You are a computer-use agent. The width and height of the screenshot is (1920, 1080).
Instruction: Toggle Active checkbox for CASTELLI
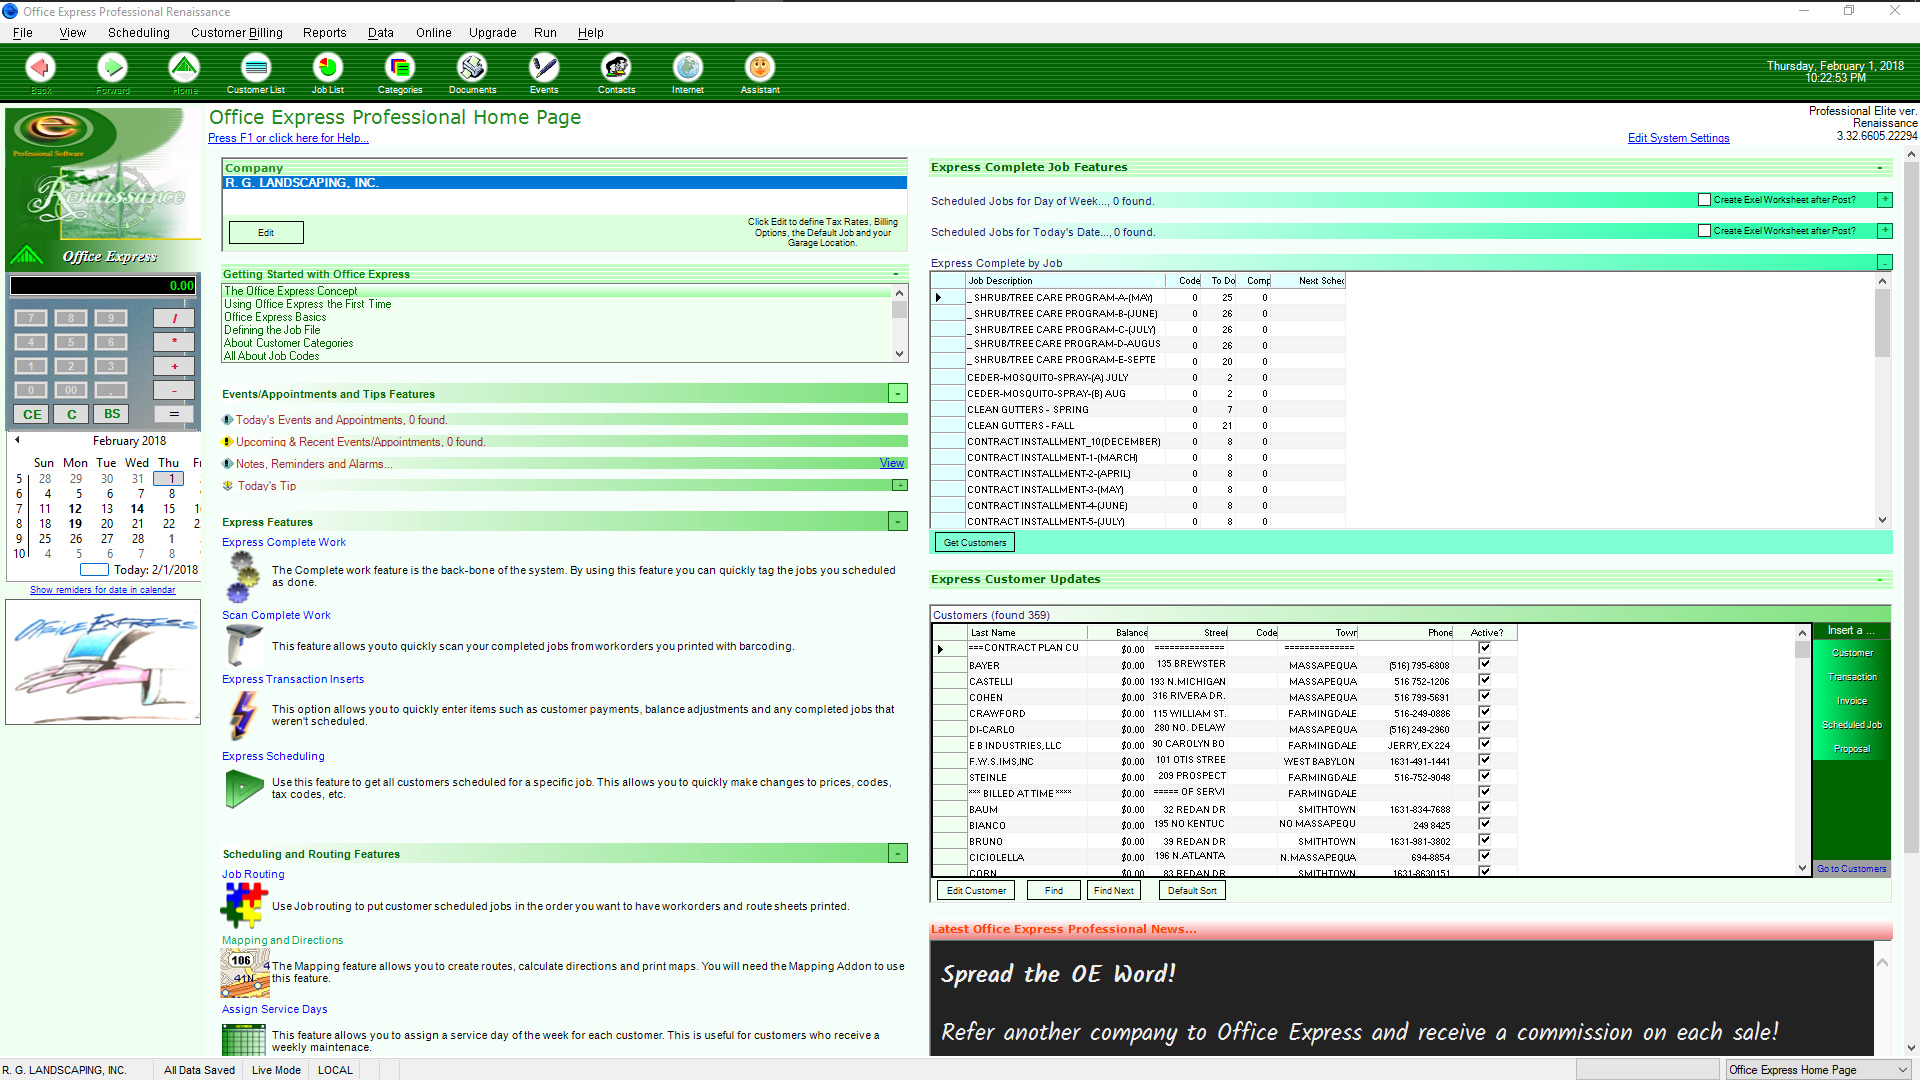(x=1485, y=680)
